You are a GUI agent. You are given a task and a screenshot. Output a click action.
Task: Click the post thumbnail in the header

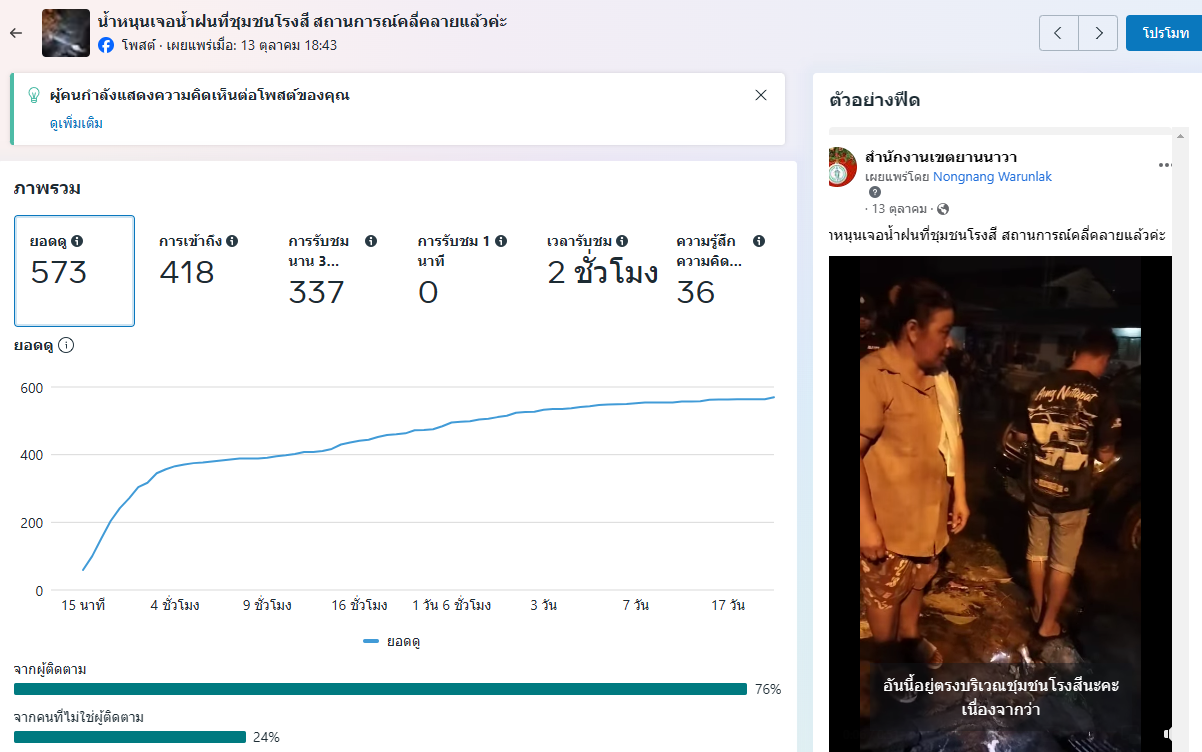pyautogui.click(x=66, y=33)
